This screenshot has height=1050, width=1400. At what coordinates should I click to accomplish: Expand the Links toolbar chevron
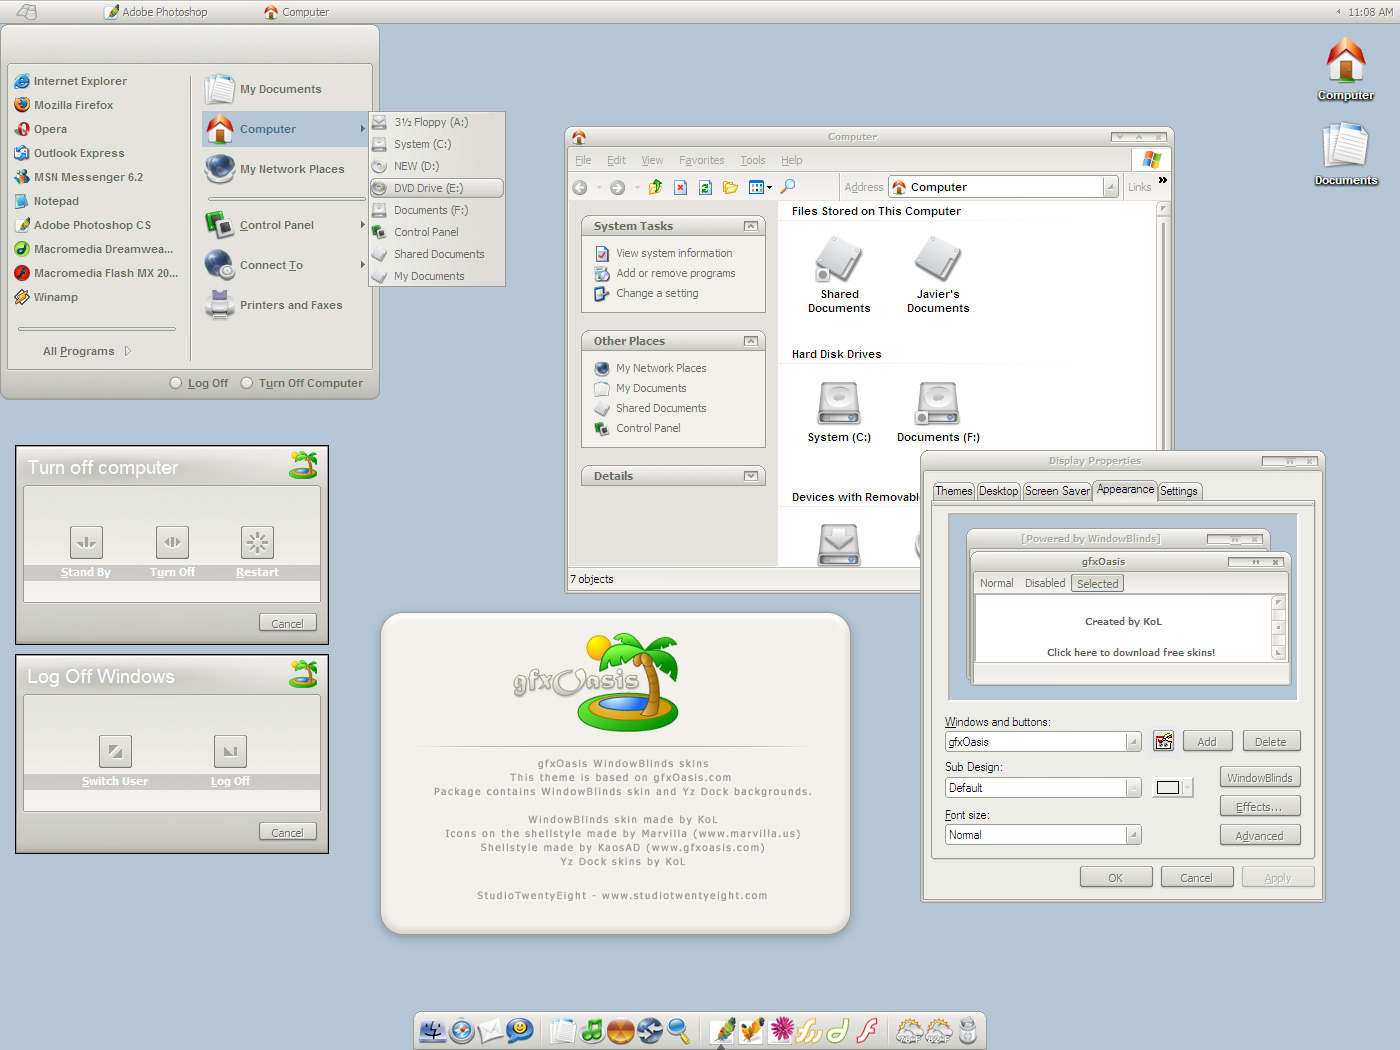(x=1163, y=181)
